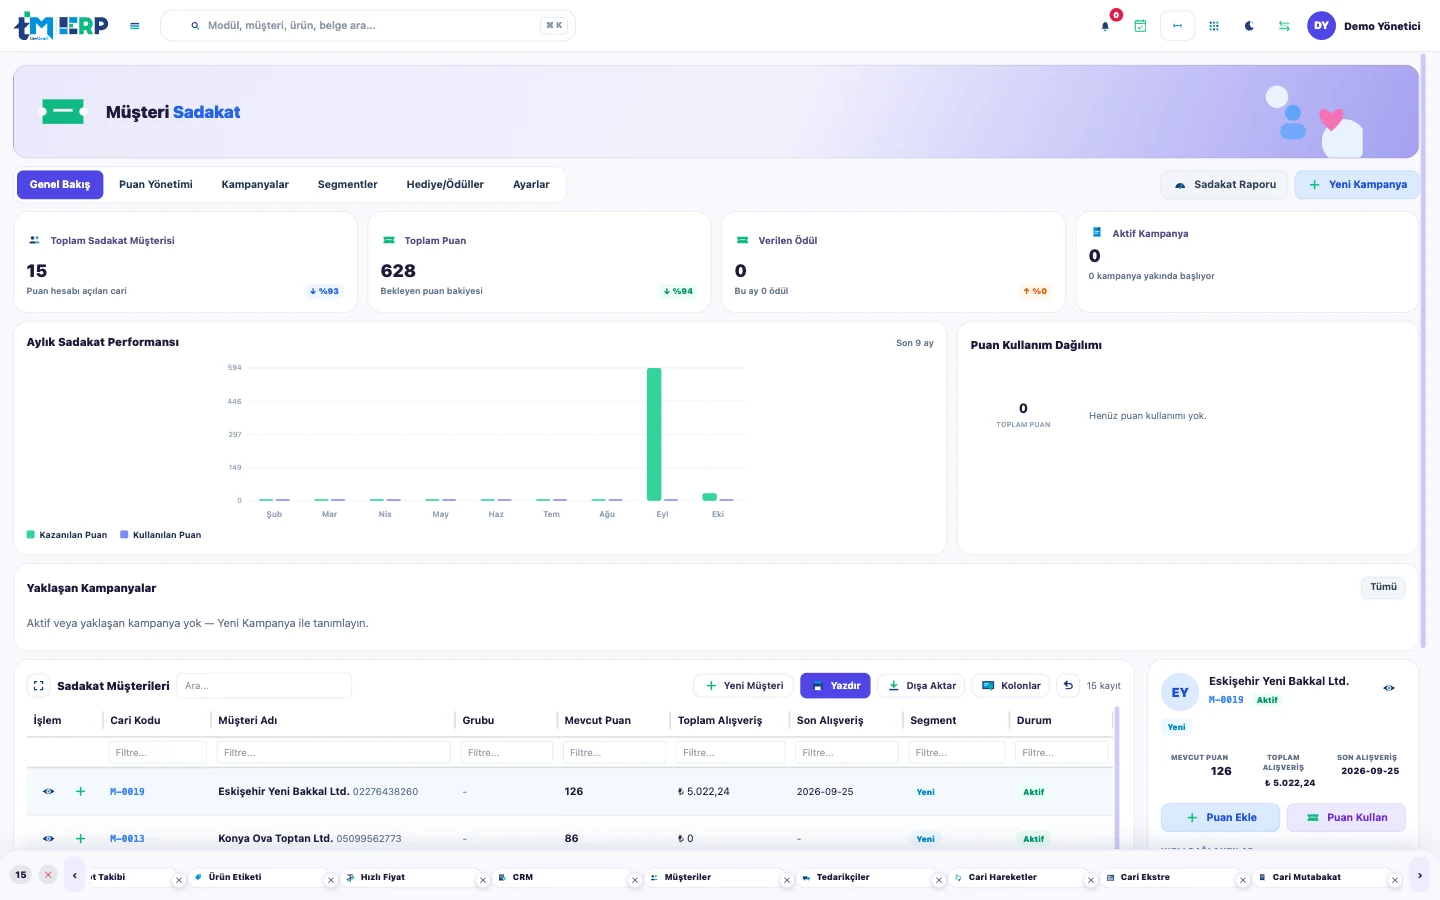
Task: Open the Ayarlar tab
Action: (x=531, y=185)
